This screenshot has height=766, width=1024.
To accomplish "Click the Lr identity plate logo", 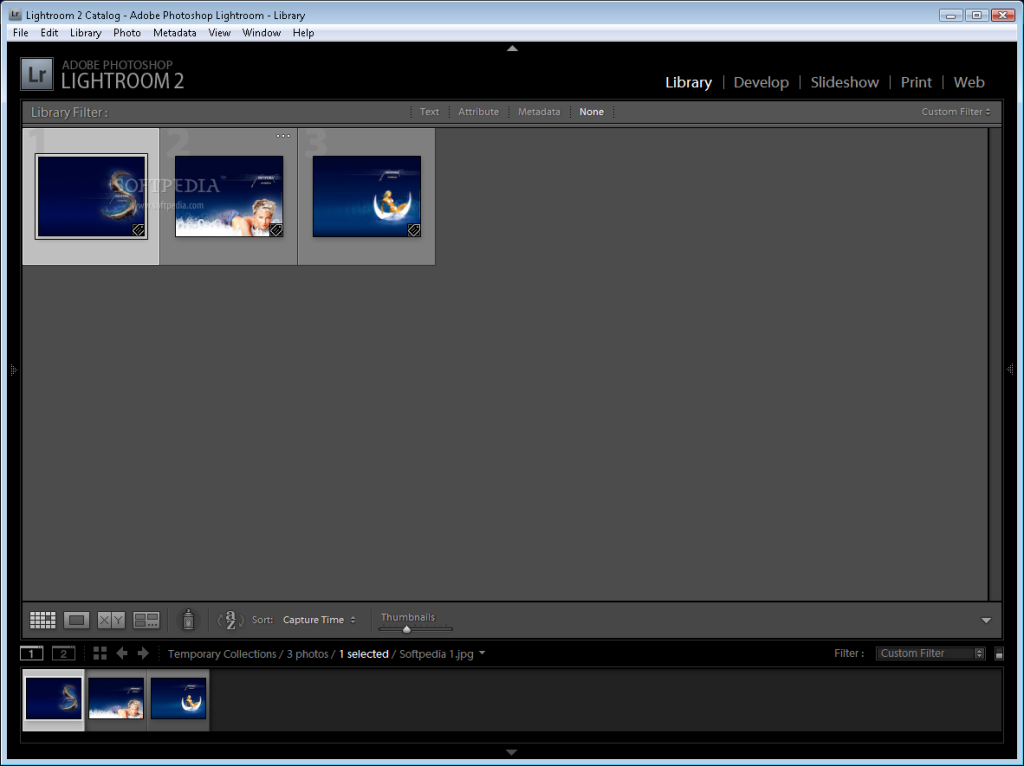I will pos(37,74).
